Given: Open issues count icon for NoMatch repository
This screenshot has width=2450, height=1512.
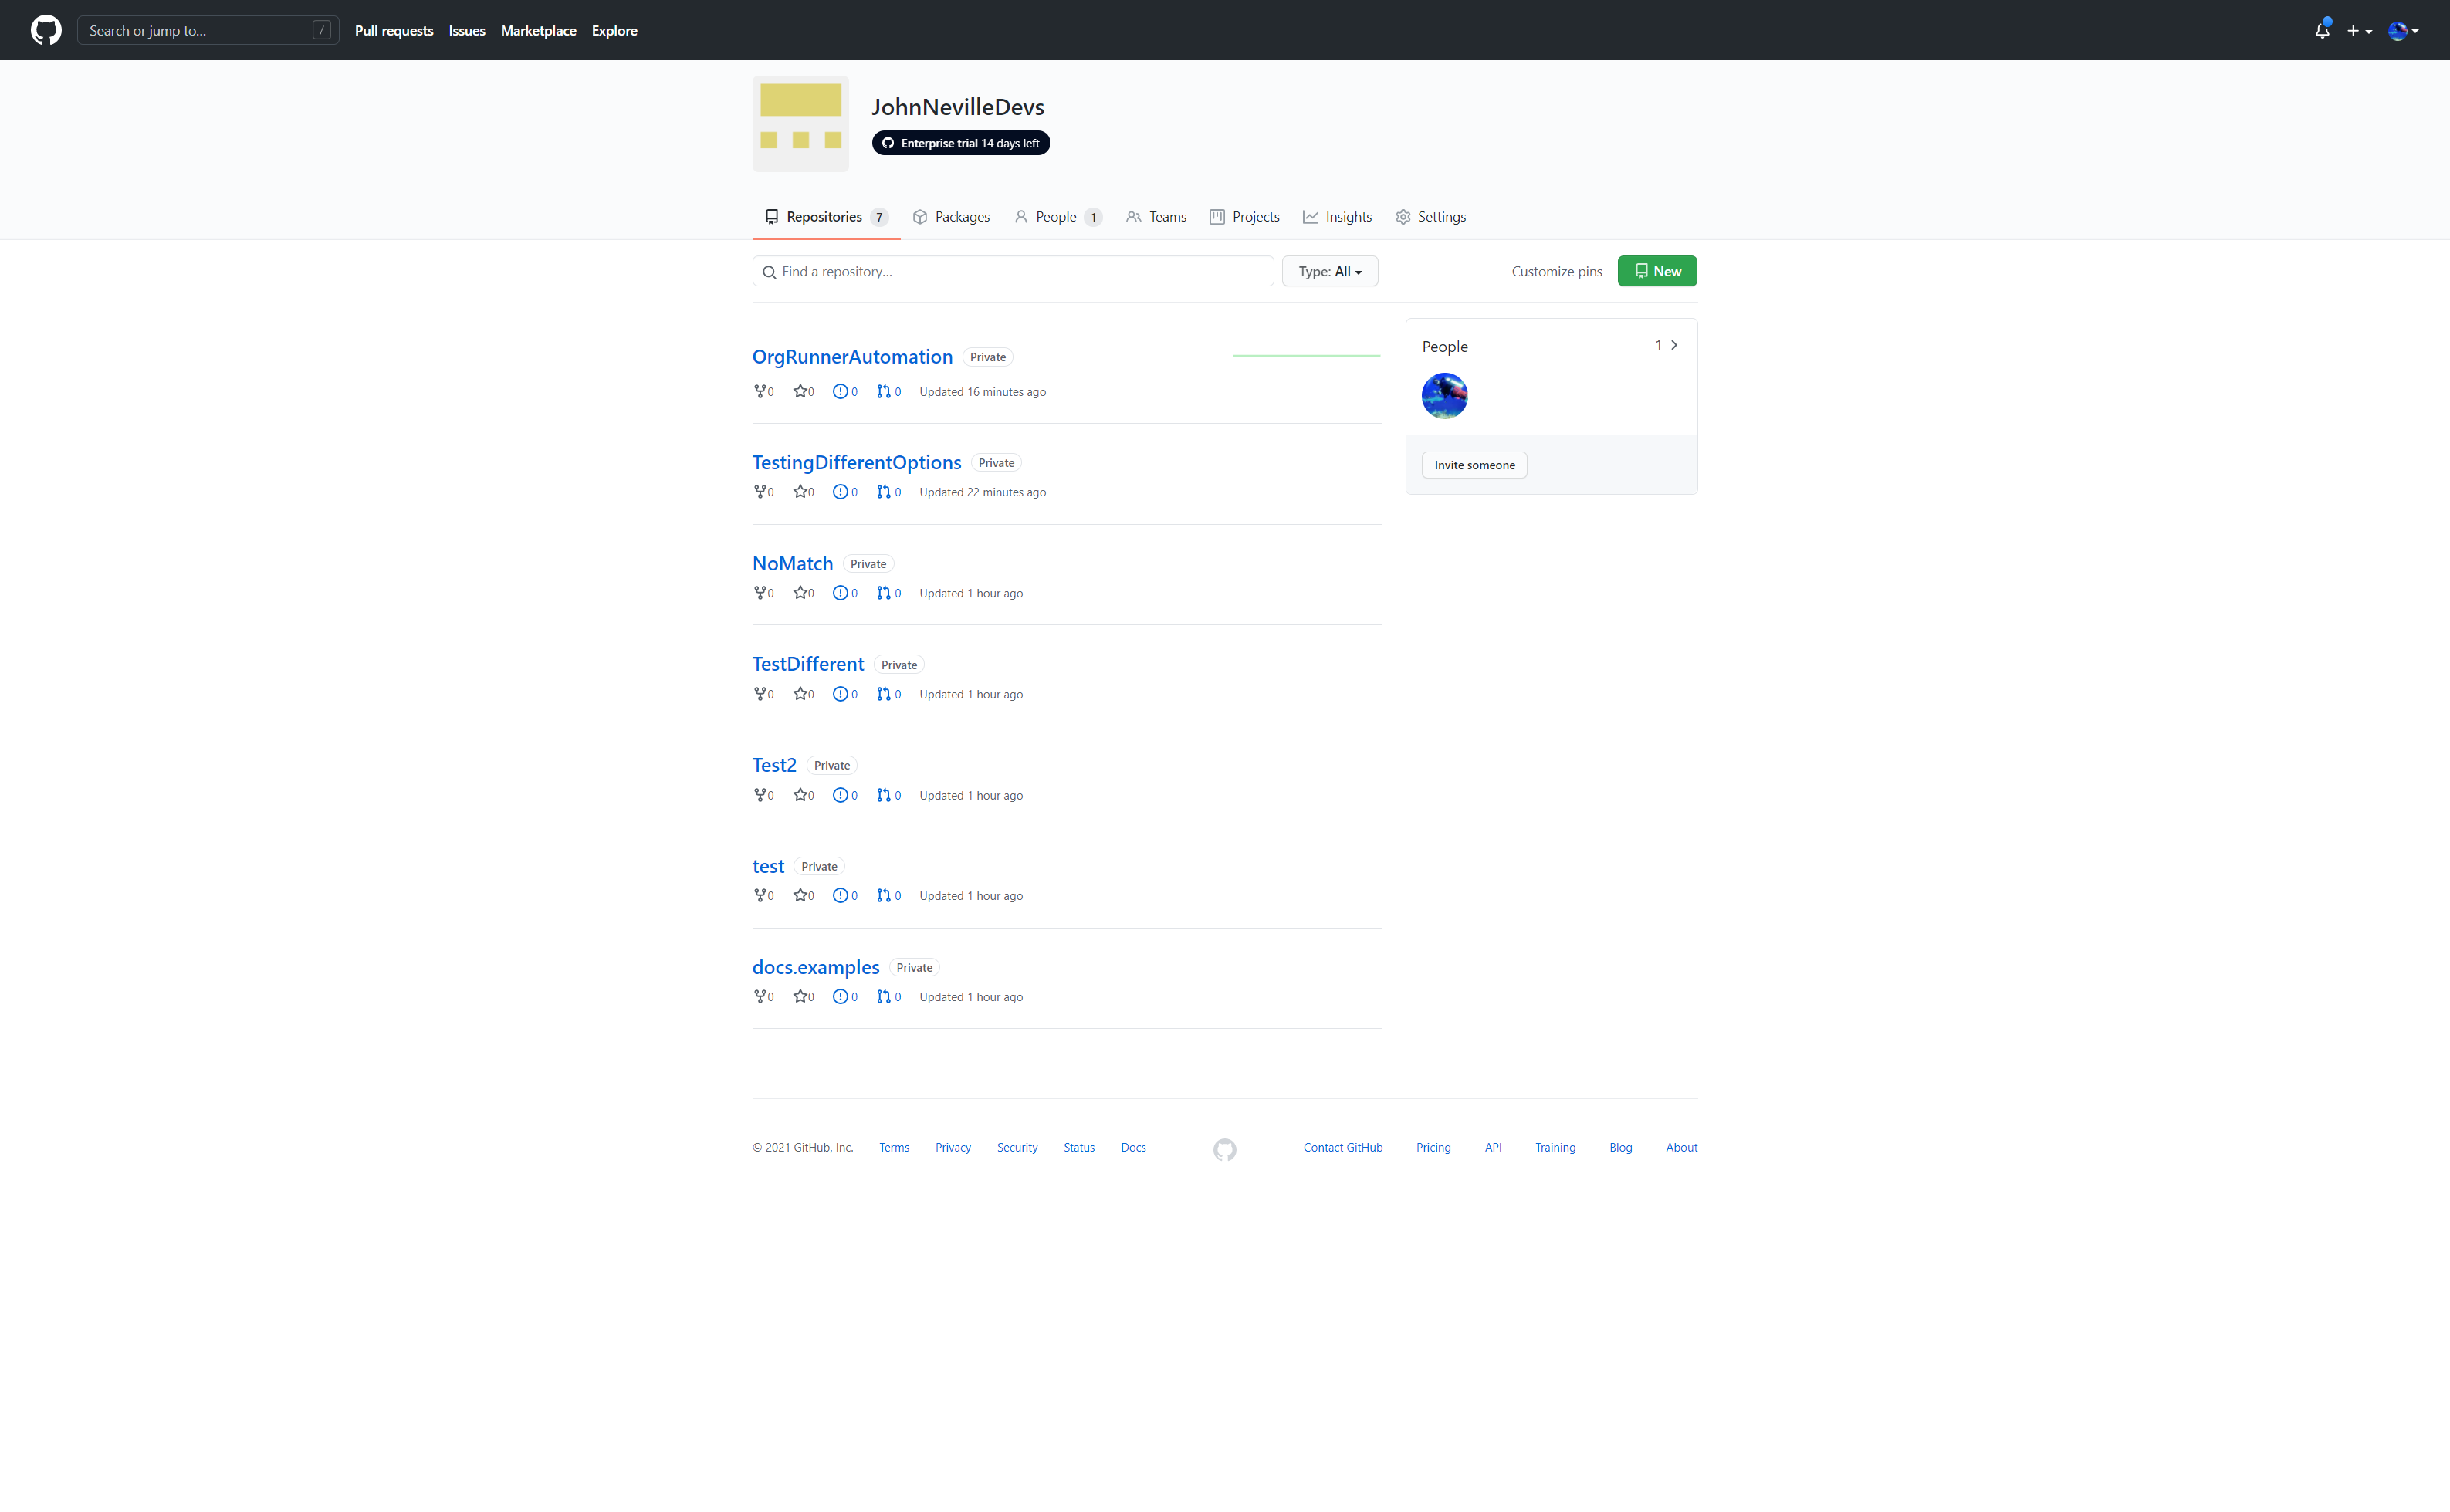Looking at the screenshot, I should click(840, 592).
